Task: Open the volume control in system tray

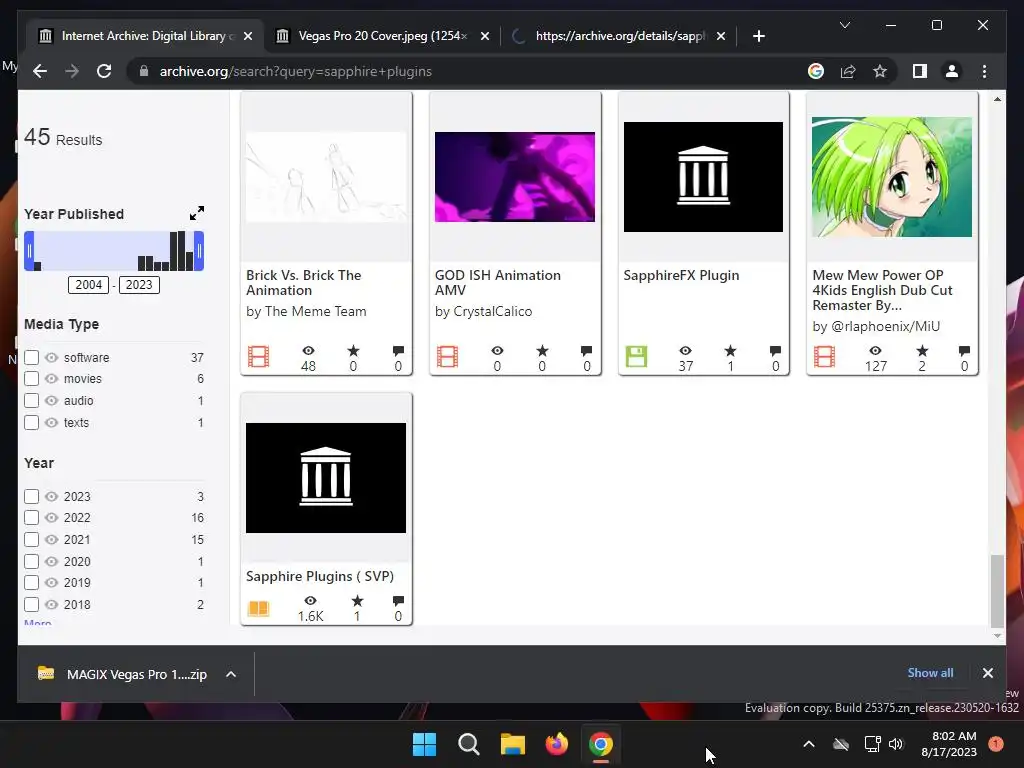Action: coord(896,744)
